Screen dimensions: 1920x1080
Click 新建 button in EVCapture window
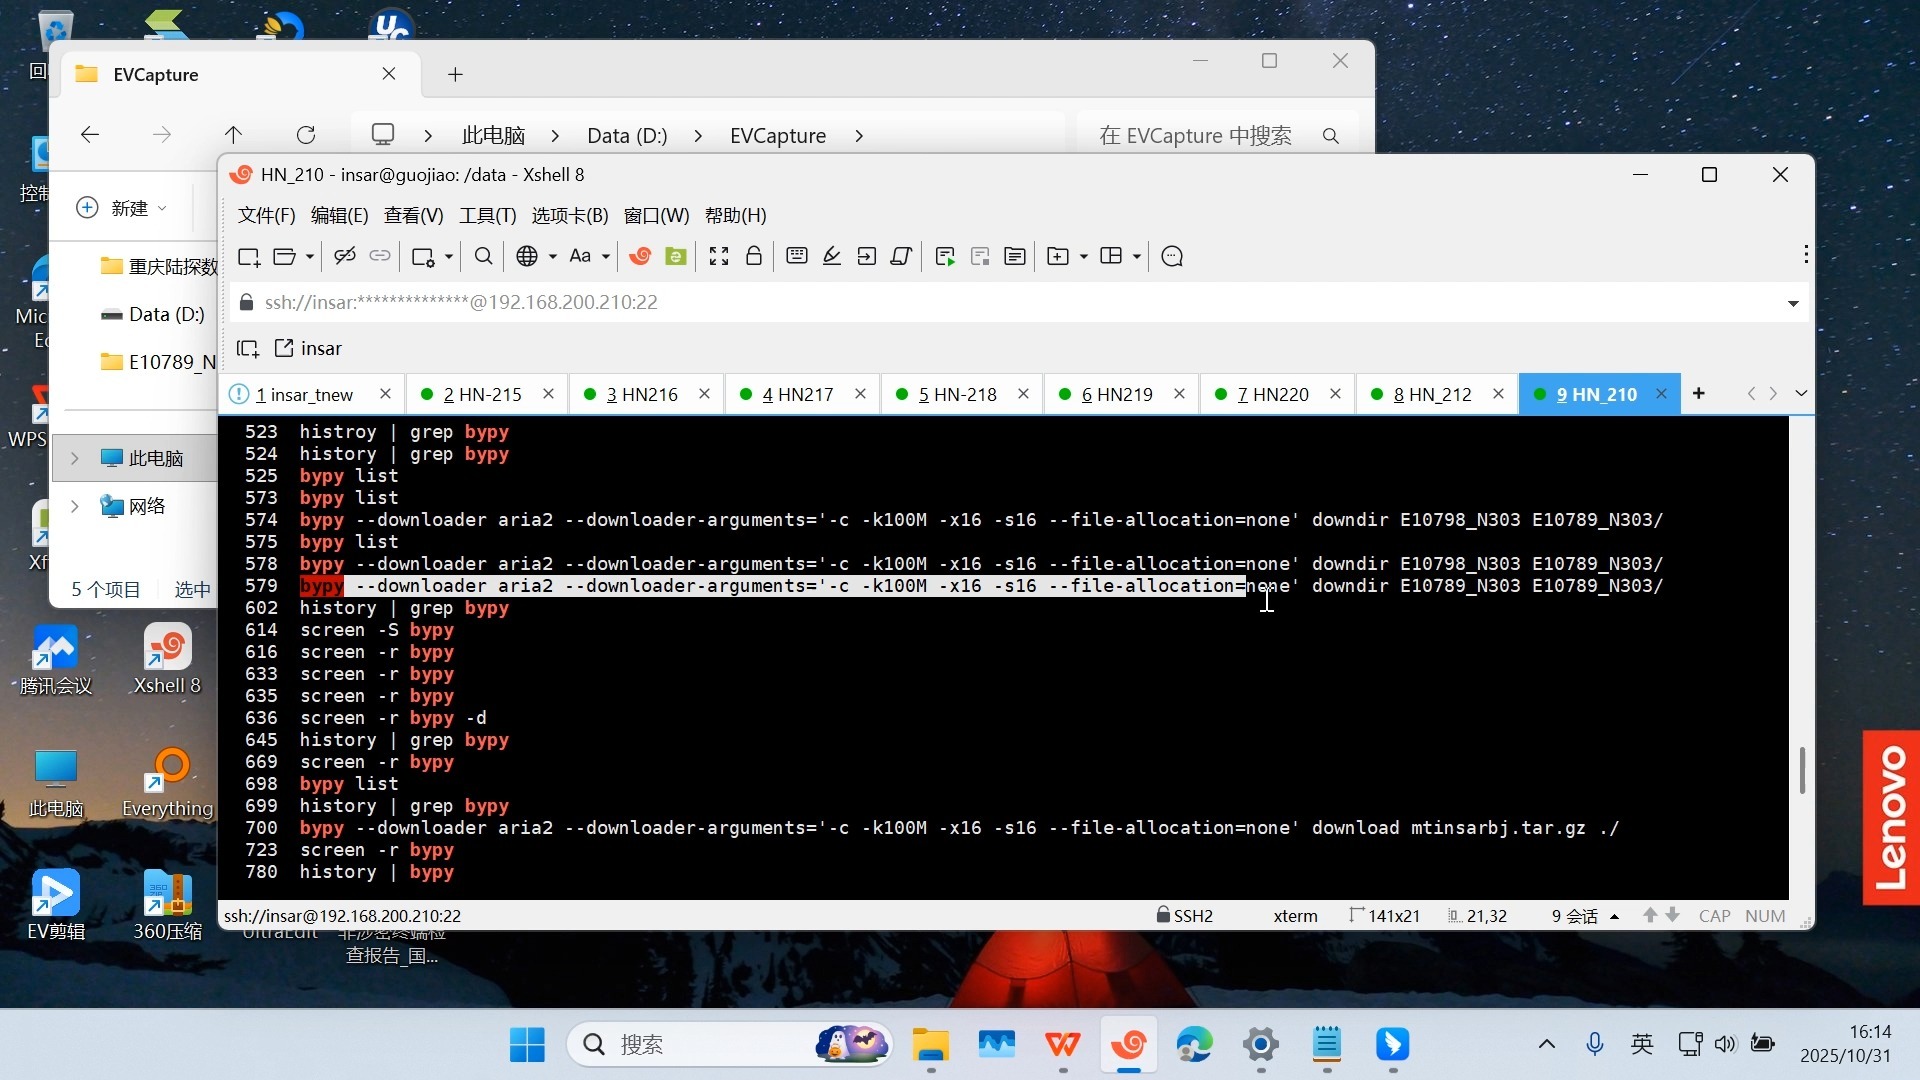121,208
